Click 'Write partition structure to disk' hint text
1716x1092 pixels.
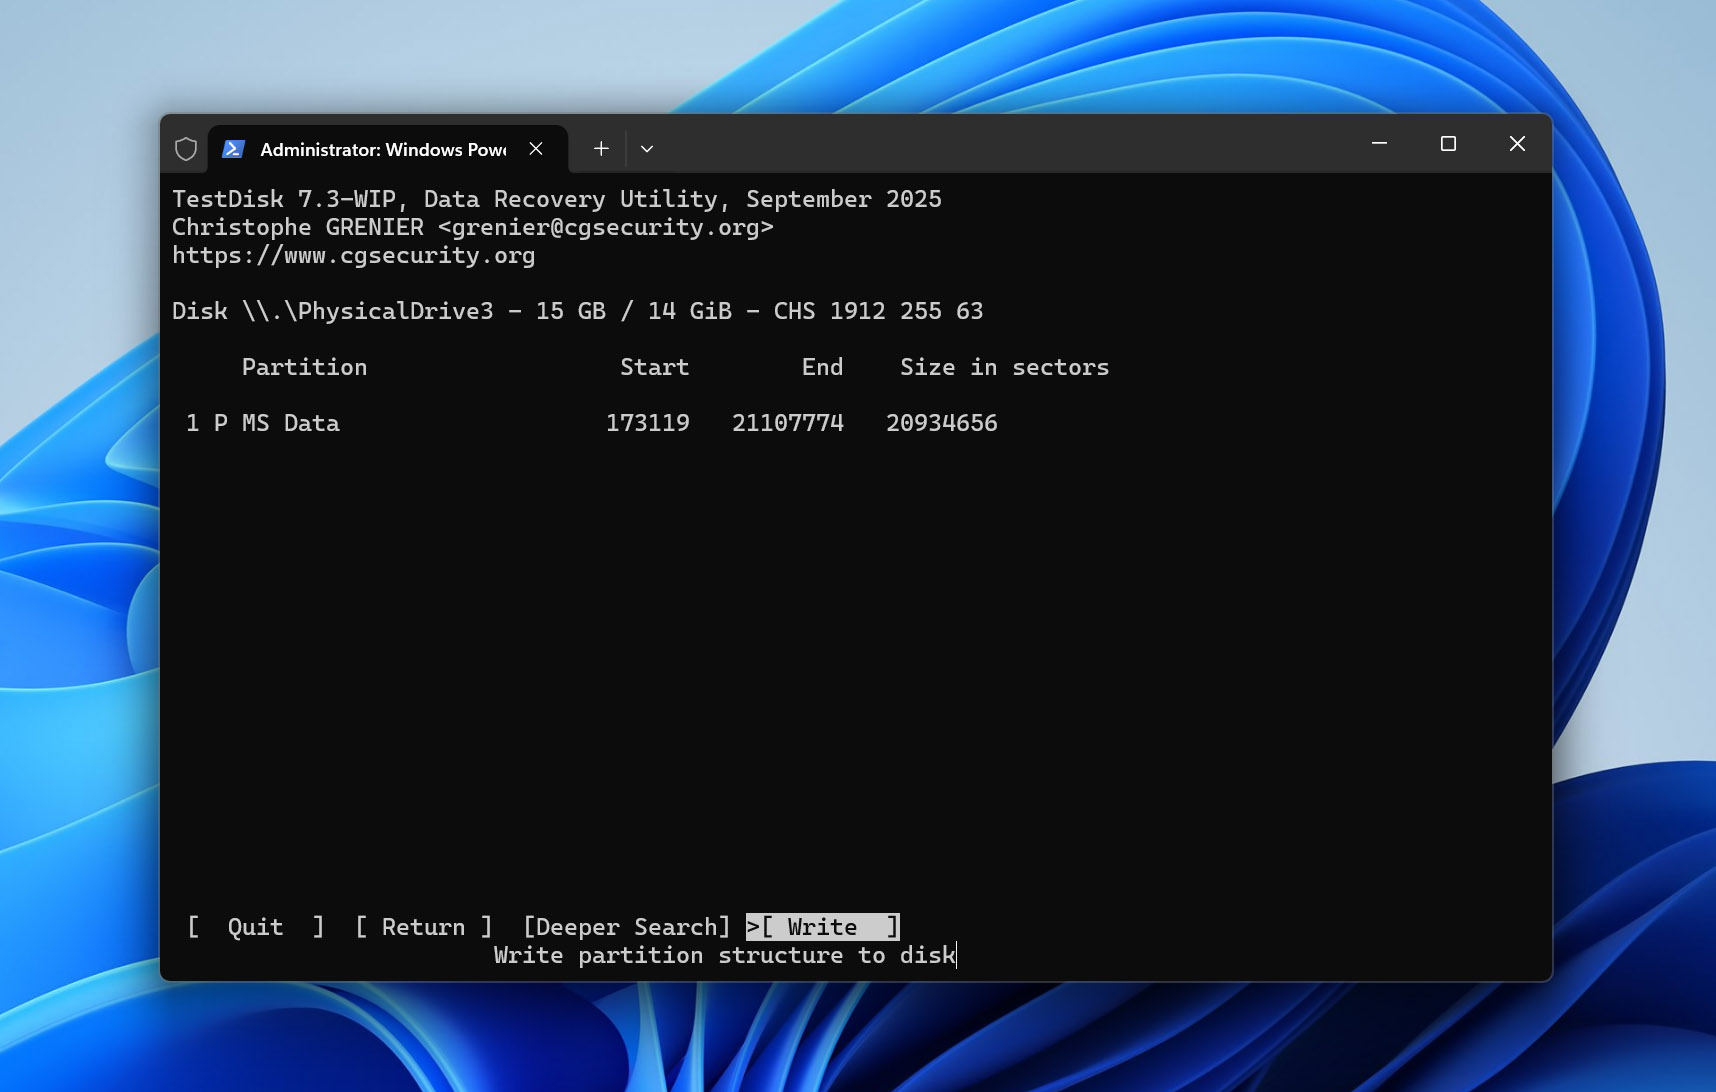click(725, 956)
